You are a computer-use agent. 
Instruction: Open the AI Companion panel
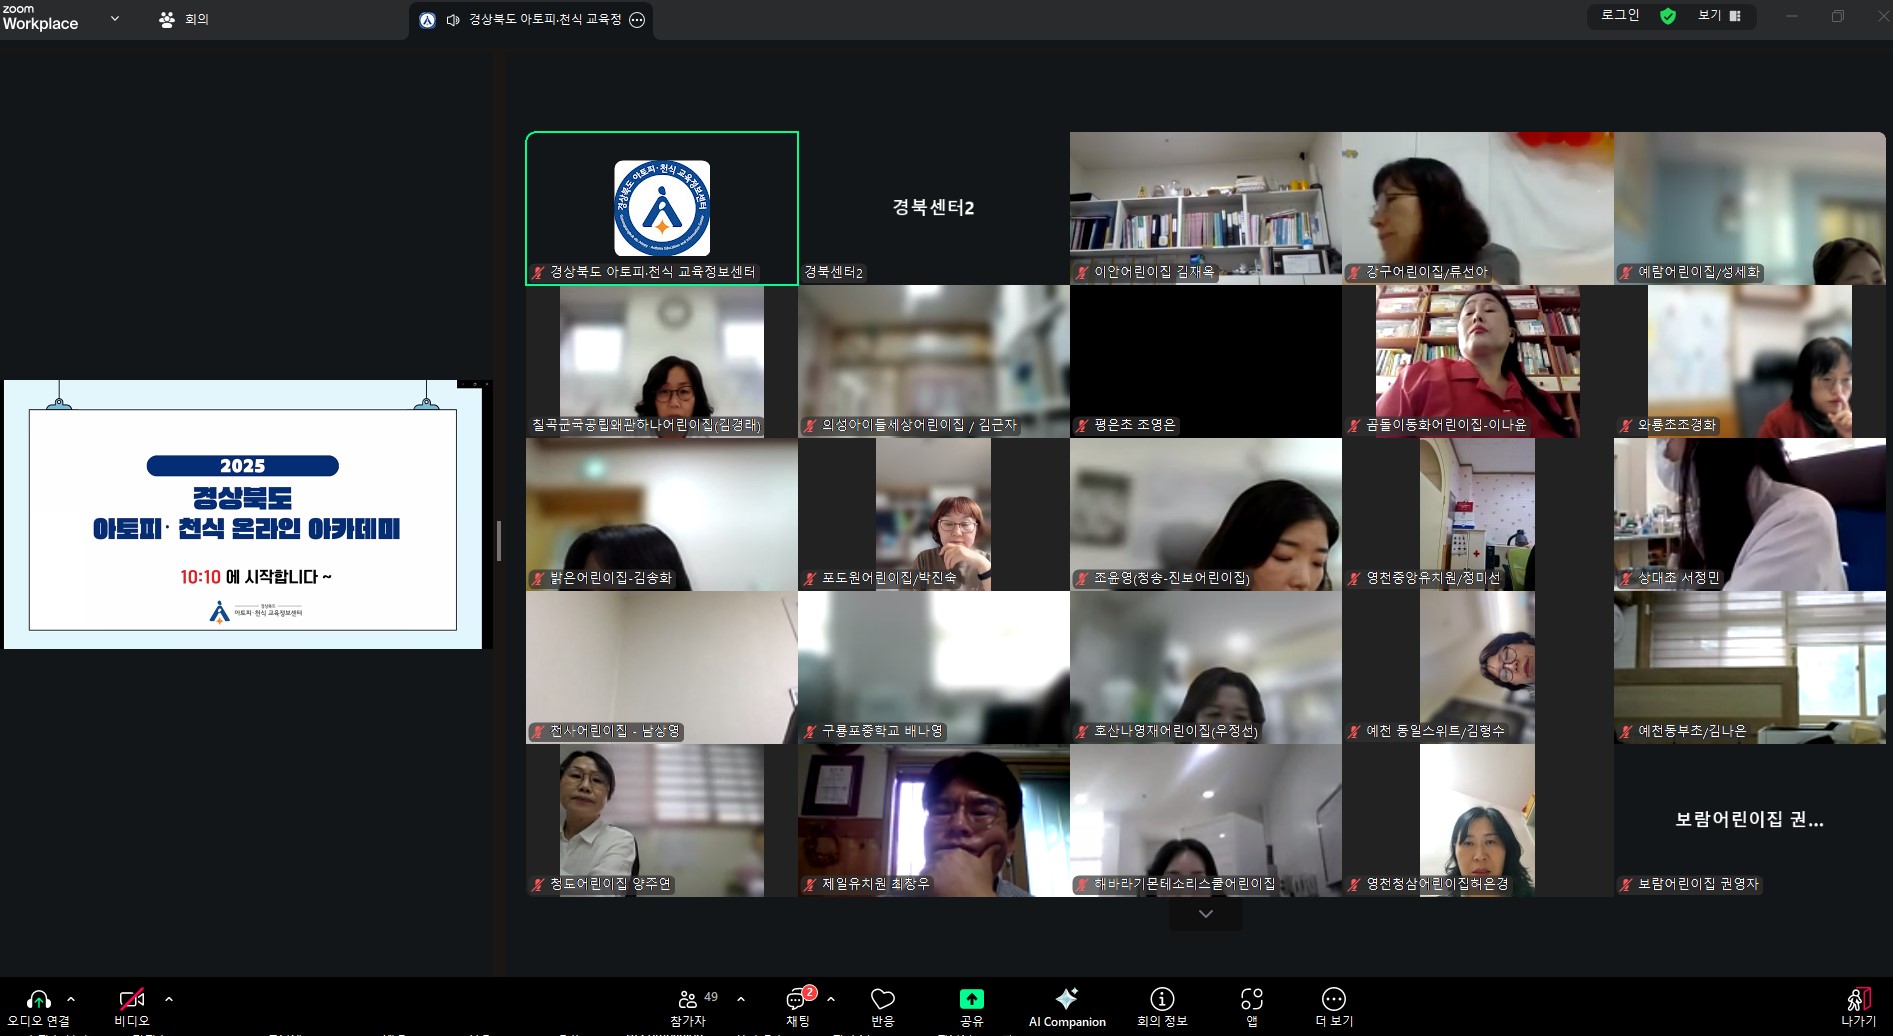(1066, 1006)
